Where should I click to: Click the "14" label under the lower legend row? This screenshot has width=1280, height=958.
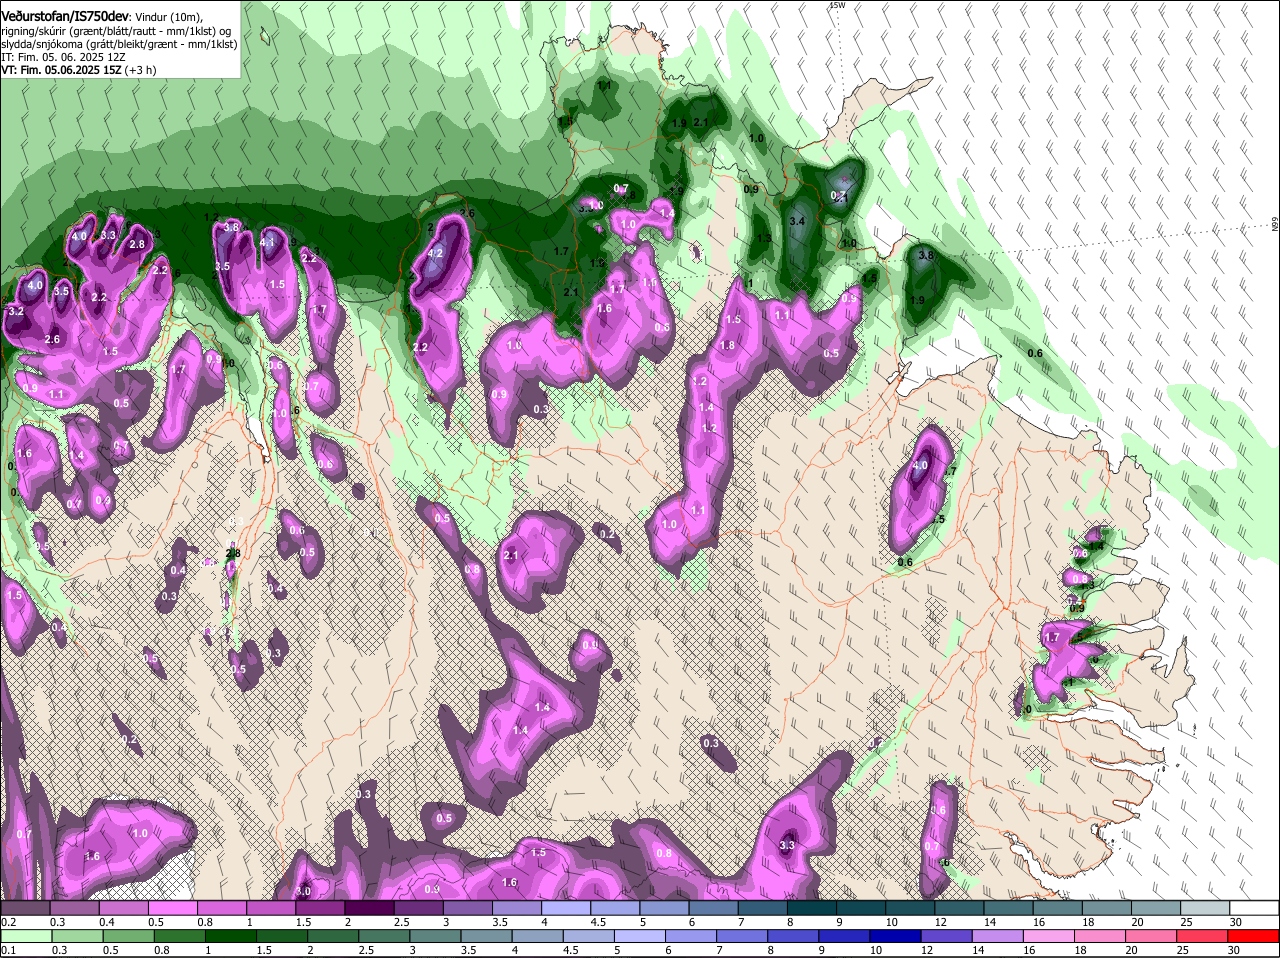[x=978, y=950]
